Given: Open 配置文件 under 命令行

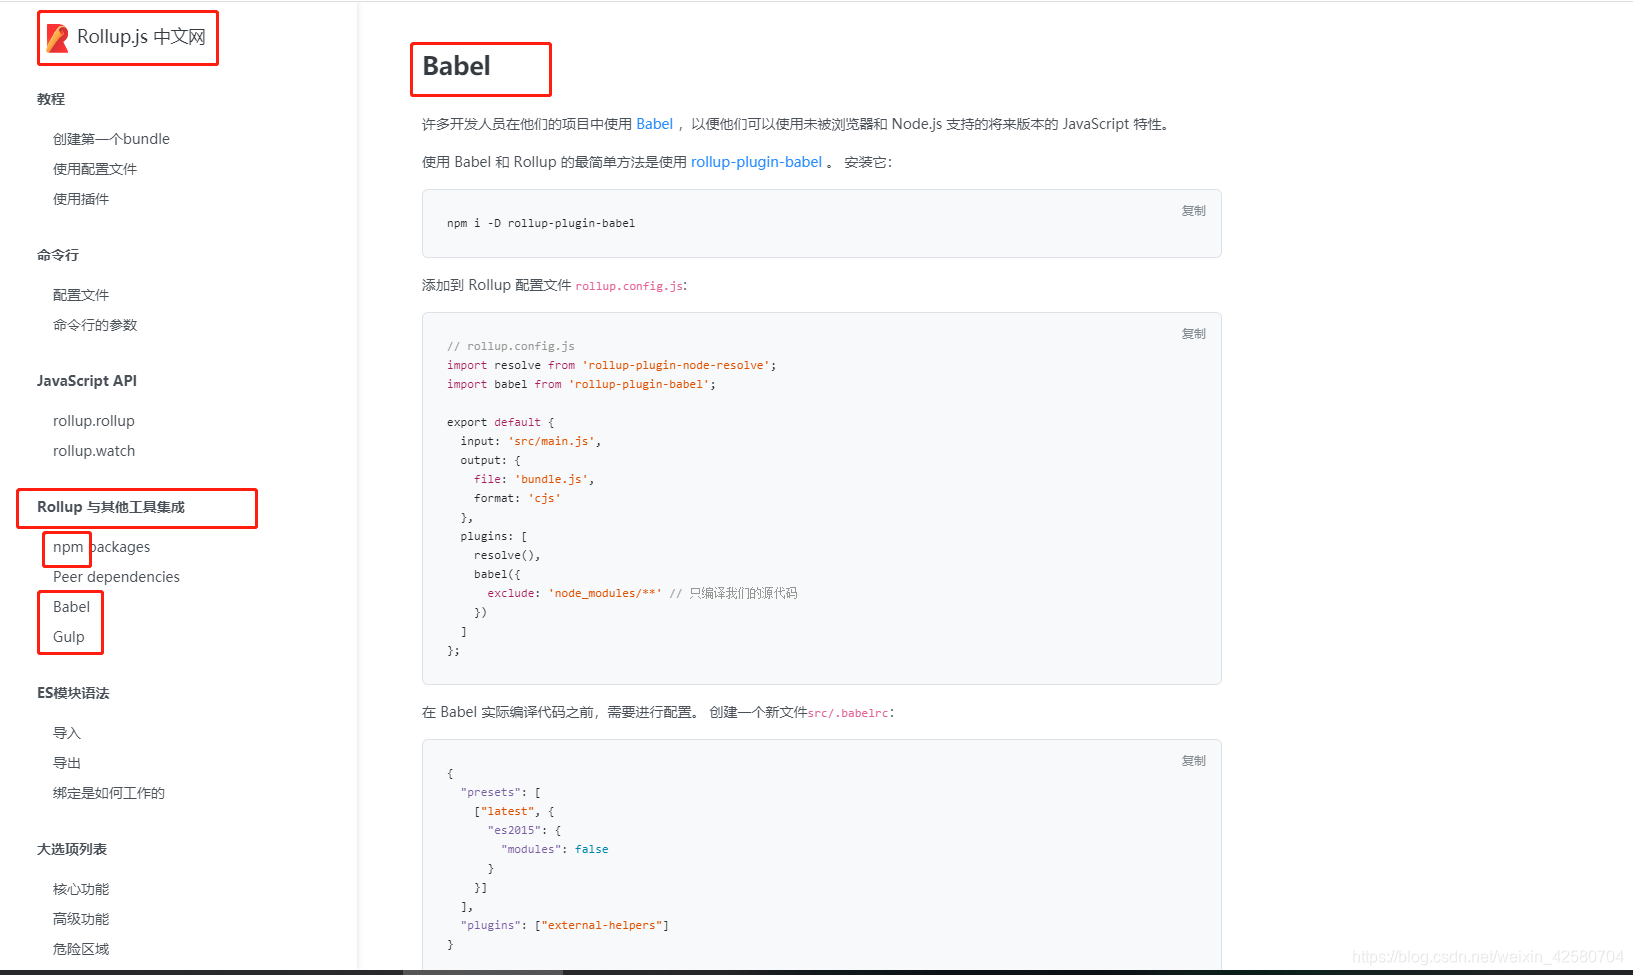Looking at the screenshot, I should [x=81, y=295].
